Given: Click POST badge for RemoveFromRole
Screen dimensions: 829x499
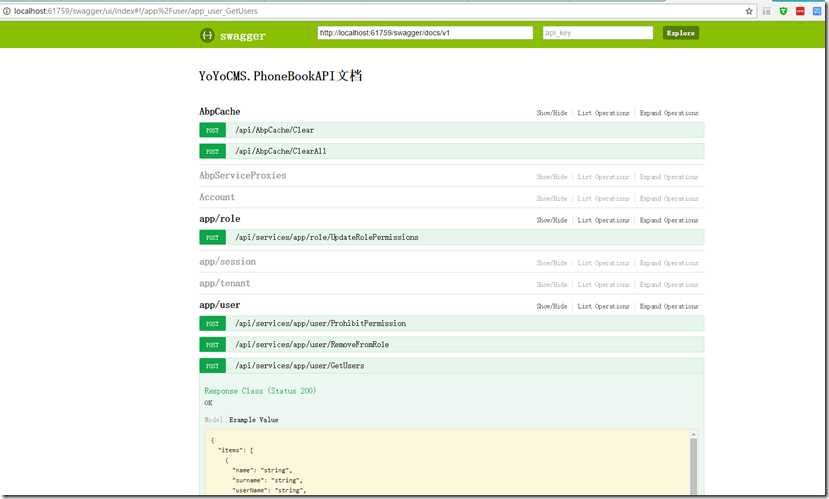Looking at the screenshot, I should (x=213, y=345).
